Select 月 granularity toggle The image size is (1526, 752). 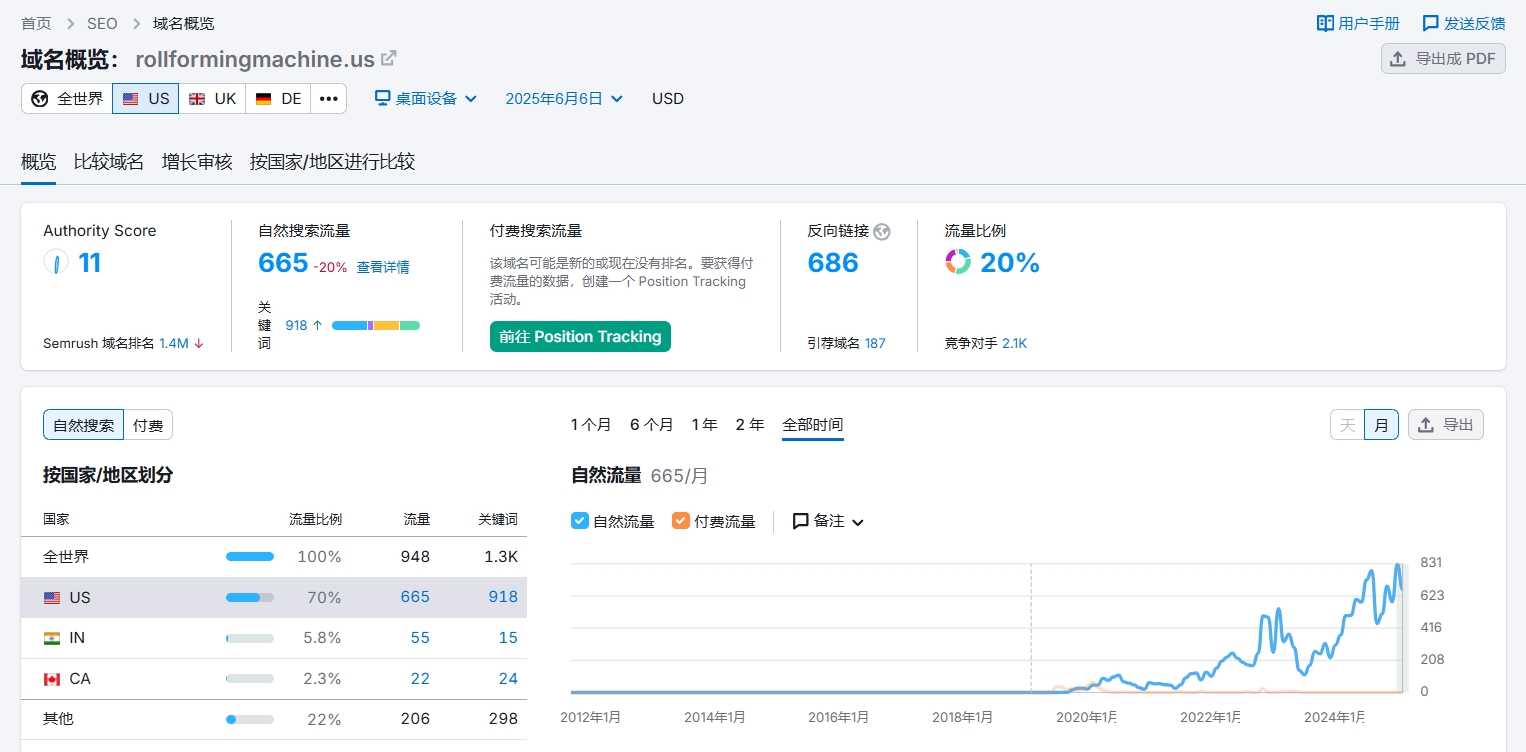point(1382,425)
